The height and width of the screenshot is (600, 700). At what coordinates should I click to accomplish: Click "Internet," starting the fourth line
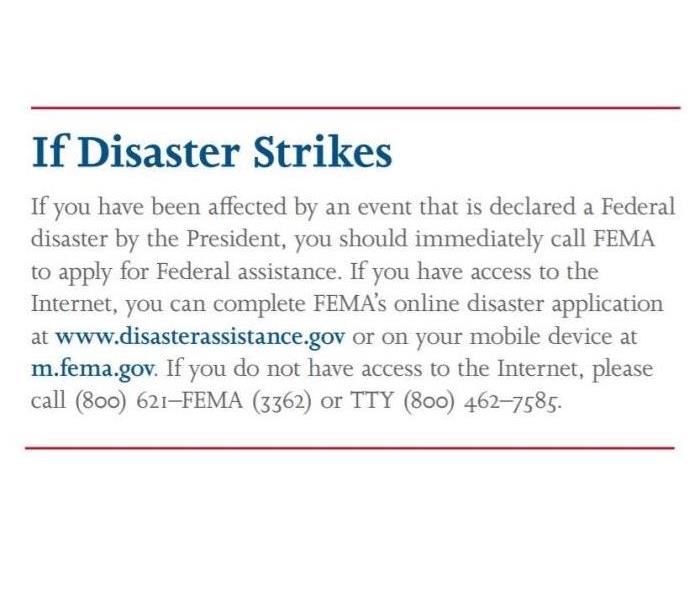tap(74, 304)
